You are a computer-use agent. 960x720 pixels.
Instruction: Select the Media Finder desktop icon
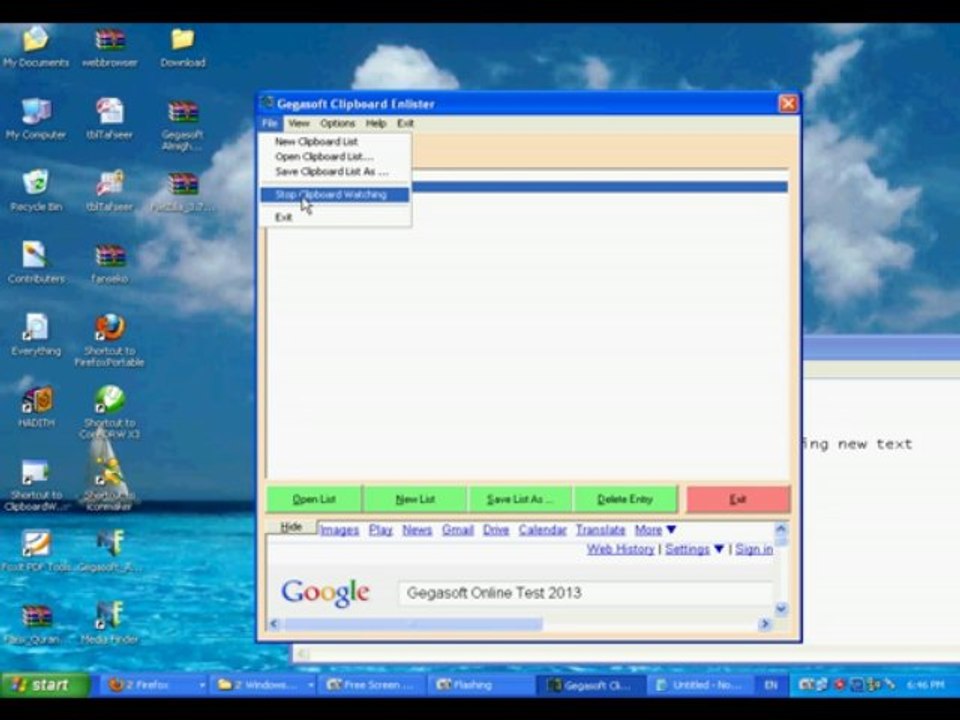point(110,623)
